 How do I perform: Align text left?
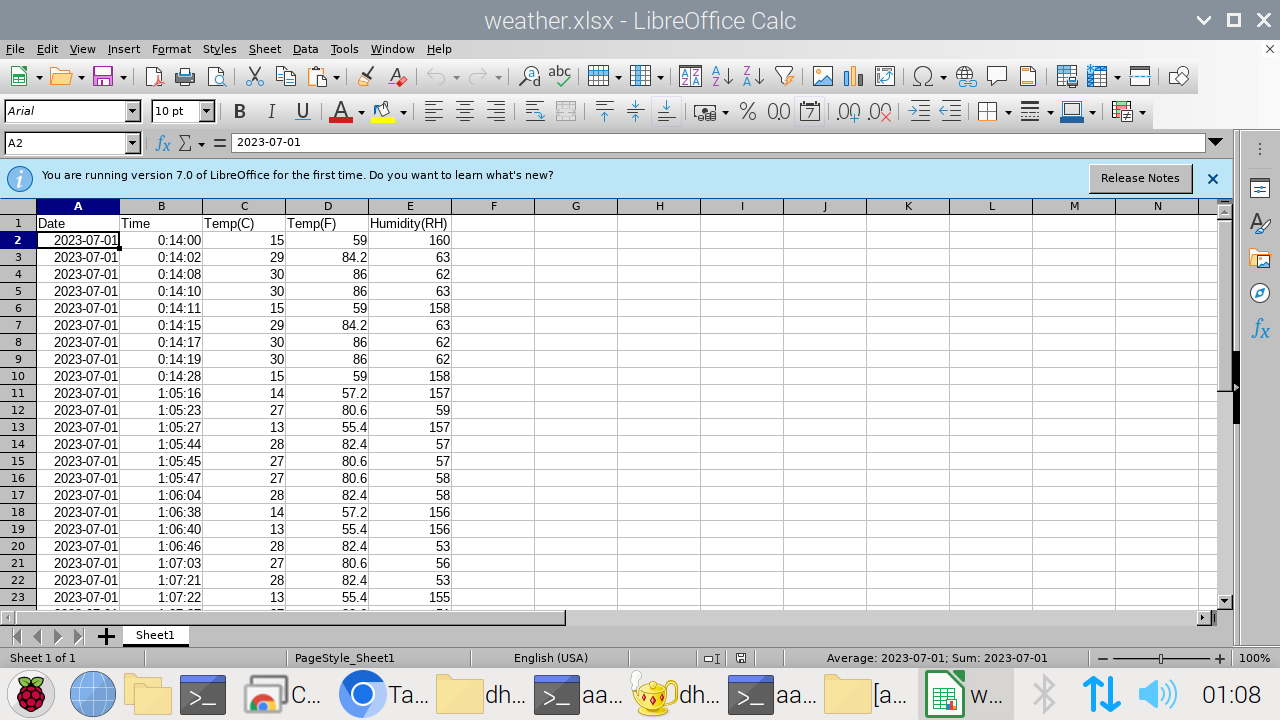[x=433, y=112]
